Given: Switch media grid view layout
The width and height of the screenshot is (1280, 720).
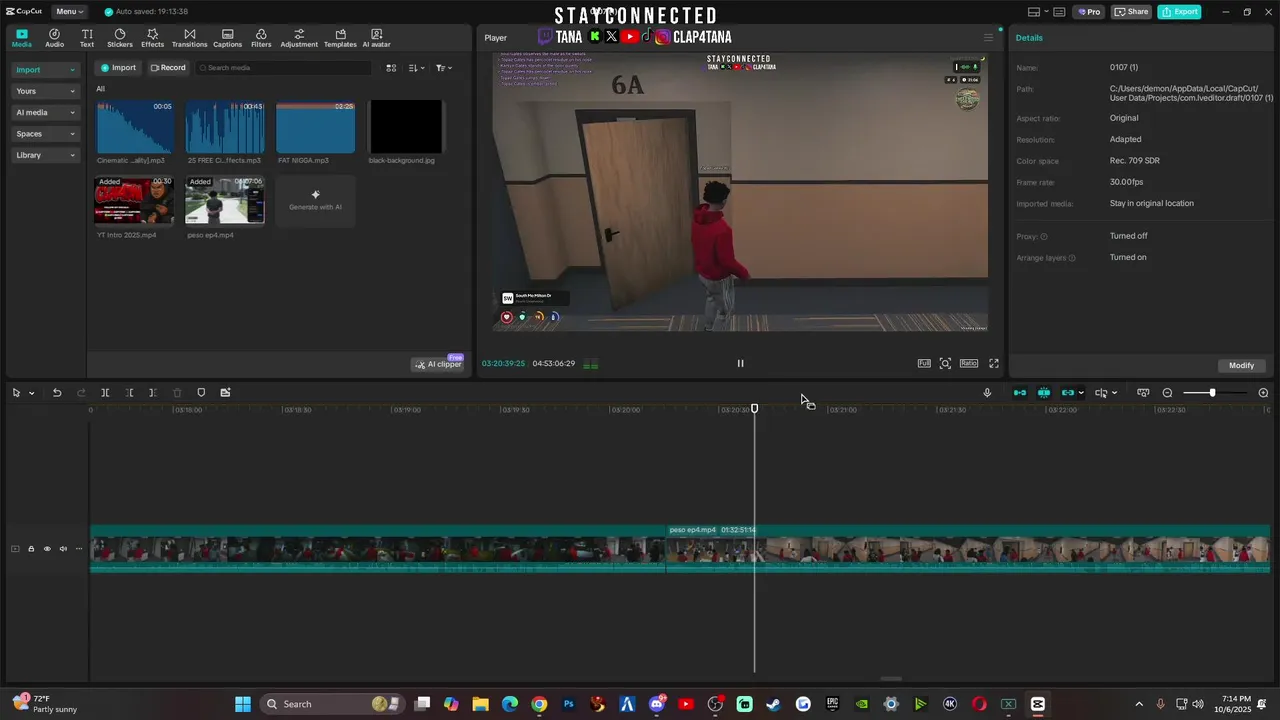Looking at the screenshot, I should 391,68.
